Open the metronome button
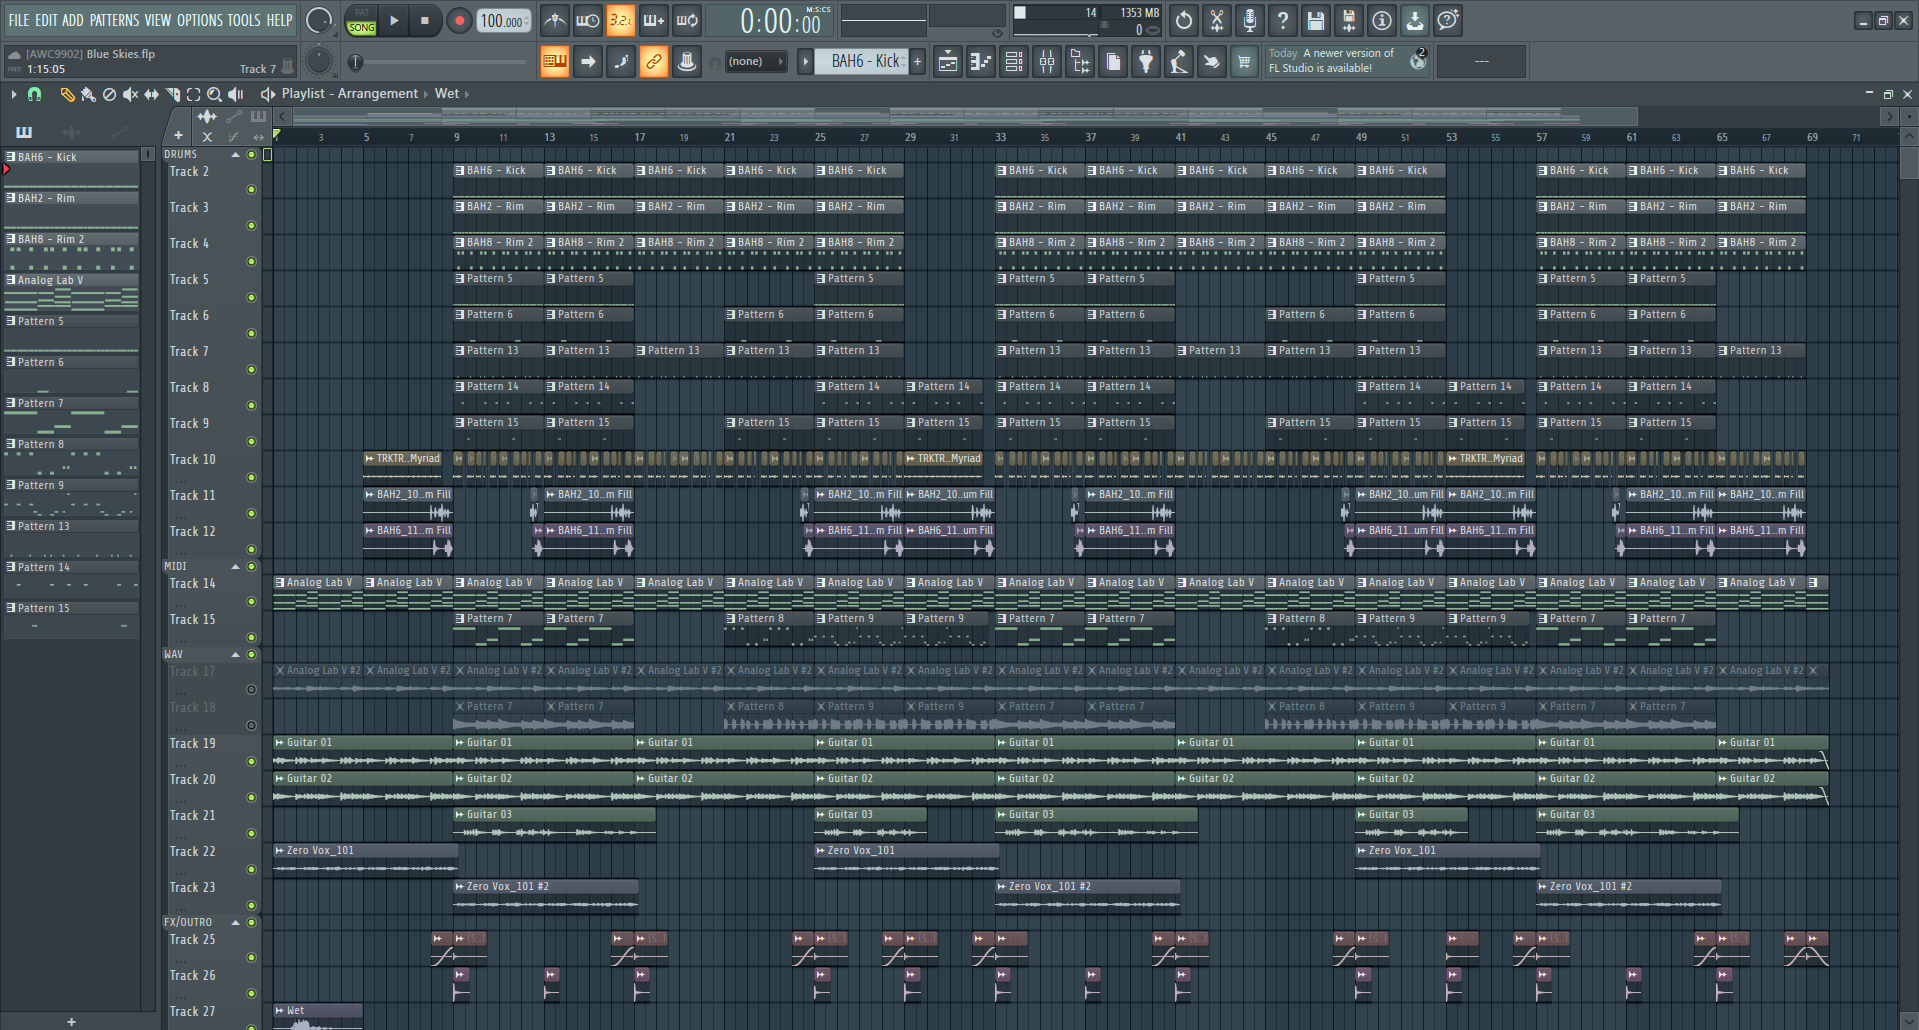1919x1030 pixels. point(555,20)
